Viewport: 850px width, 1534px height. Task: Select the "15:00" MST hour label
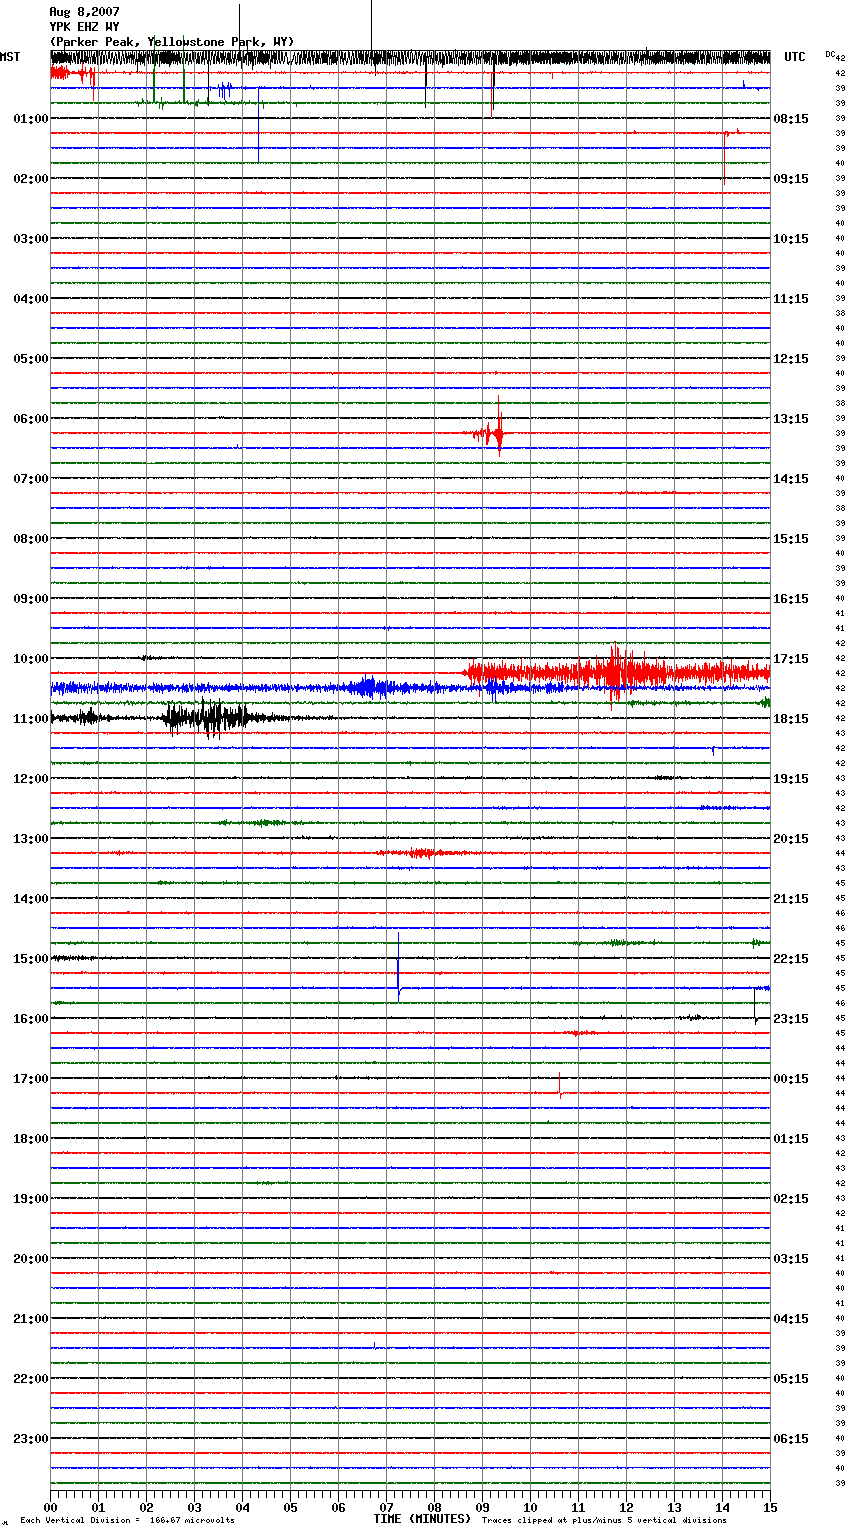(30, 959)
